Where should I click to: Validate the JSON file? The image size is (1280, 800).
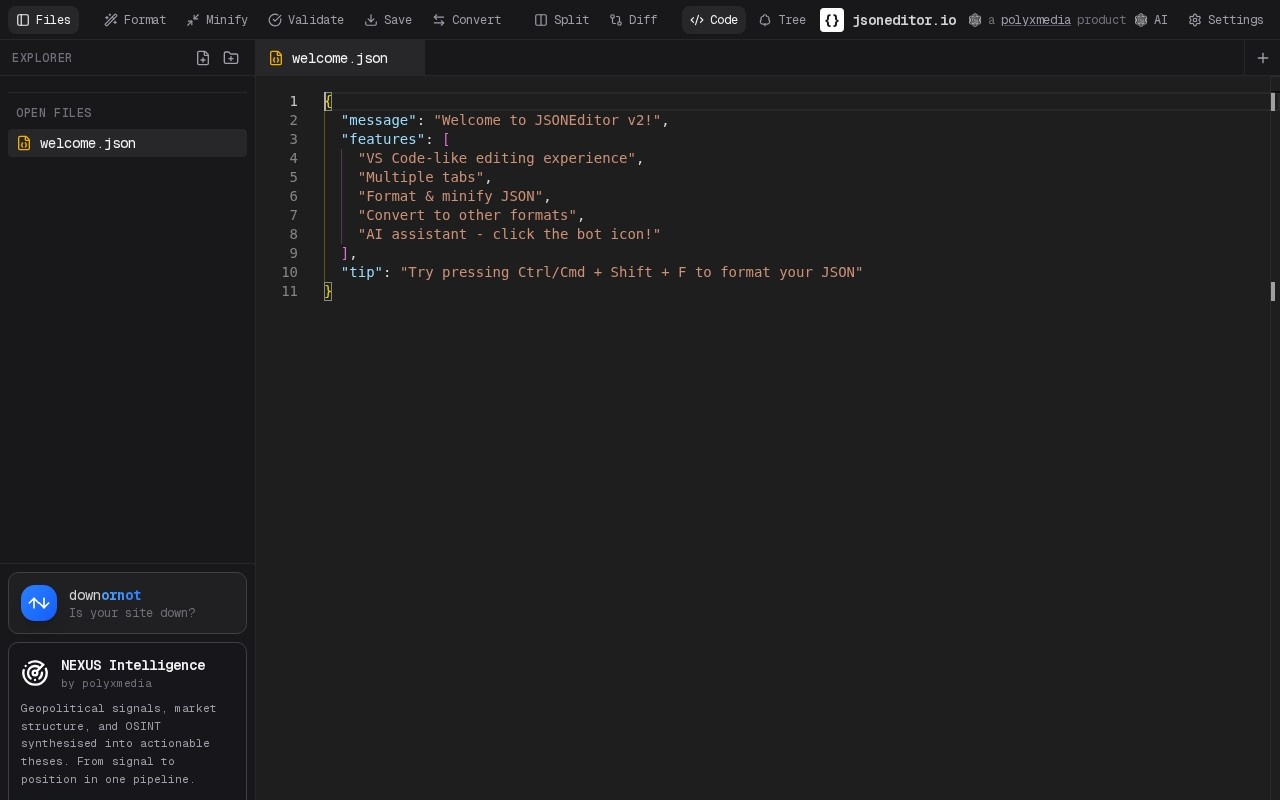(306, 20)
